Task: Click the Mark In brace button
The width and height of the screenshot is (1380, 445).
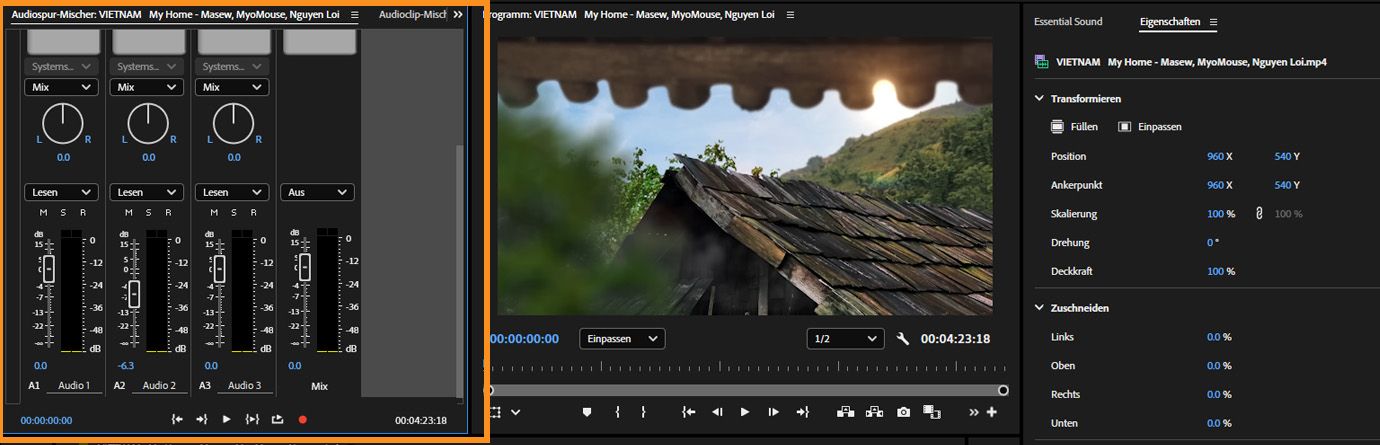Action: coord(617,412)
